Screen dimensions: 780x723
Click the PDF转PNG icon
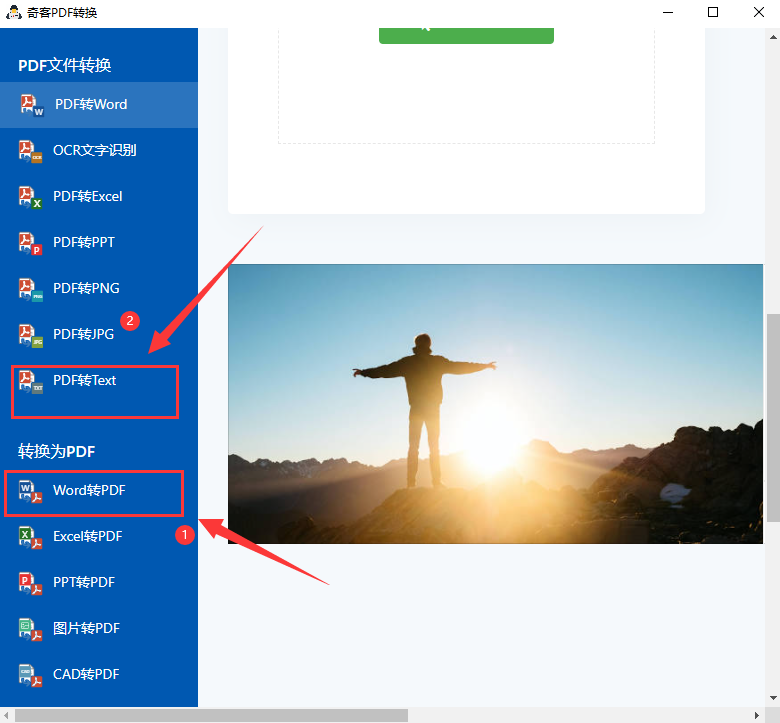[30, 289]
